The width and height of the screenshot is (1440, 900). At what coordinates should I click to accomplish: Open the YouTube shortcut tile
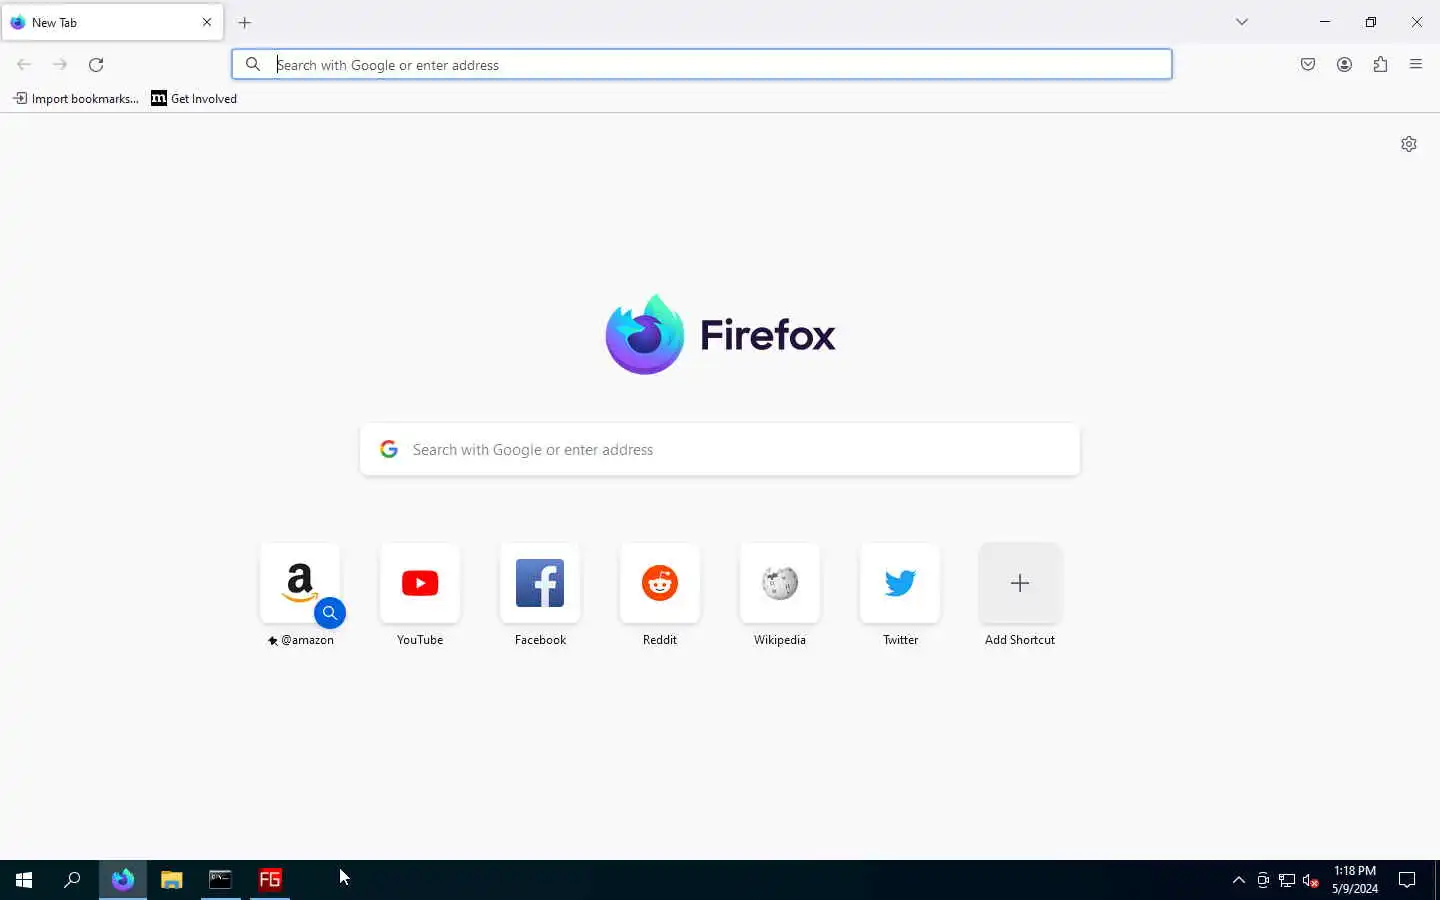(x=420, y=583)
